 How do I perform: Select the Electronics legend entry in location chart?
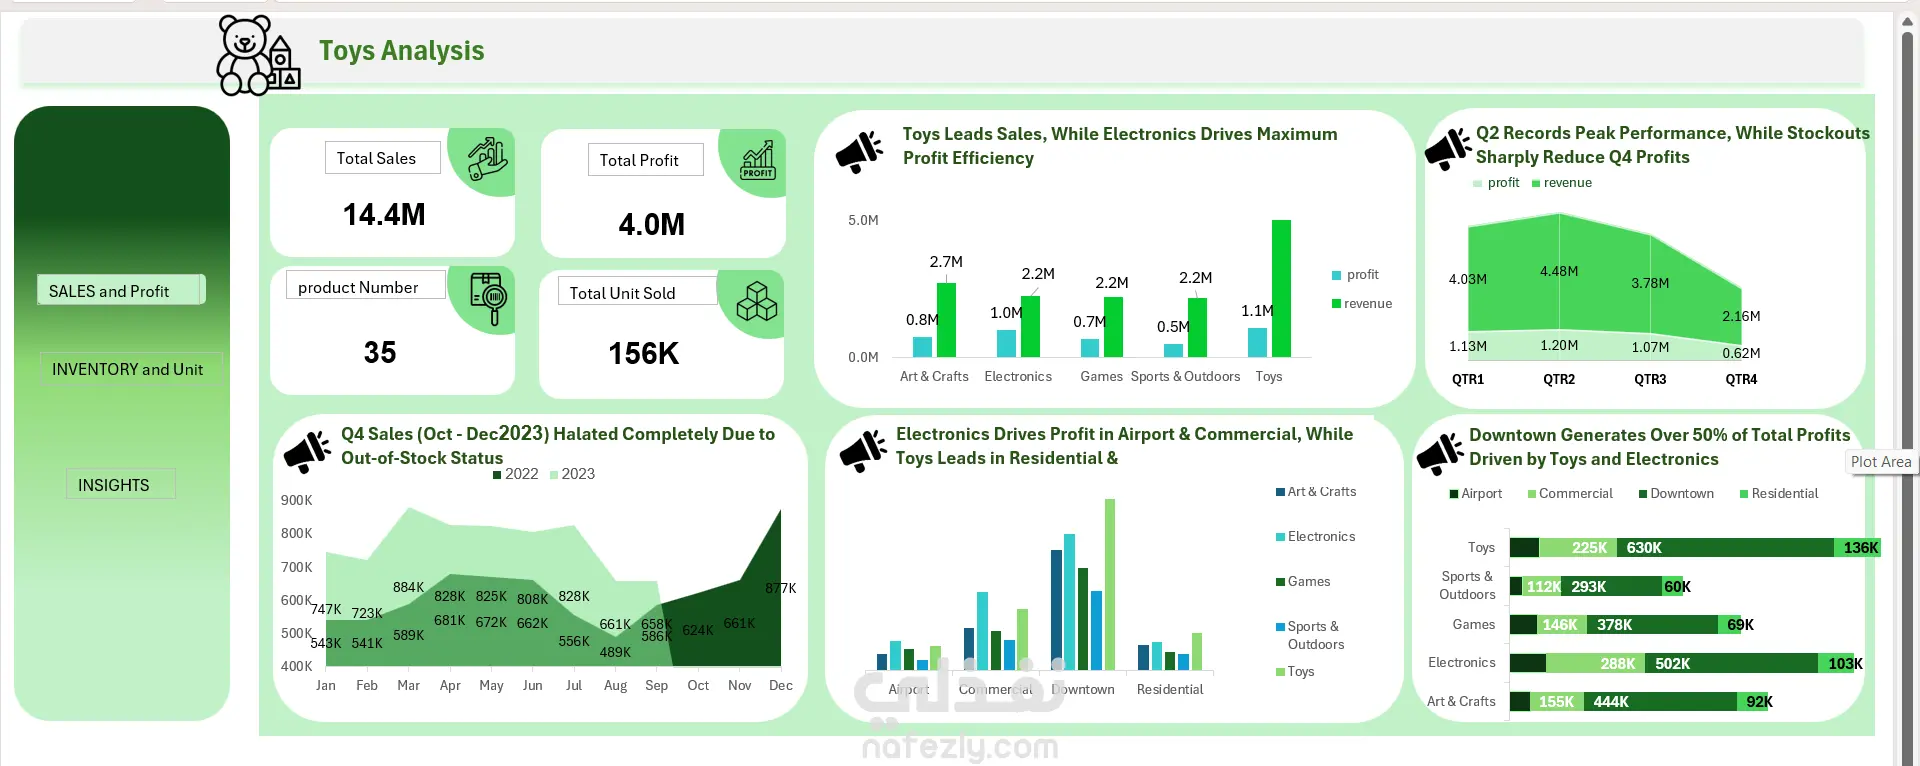coord(1316,537)
